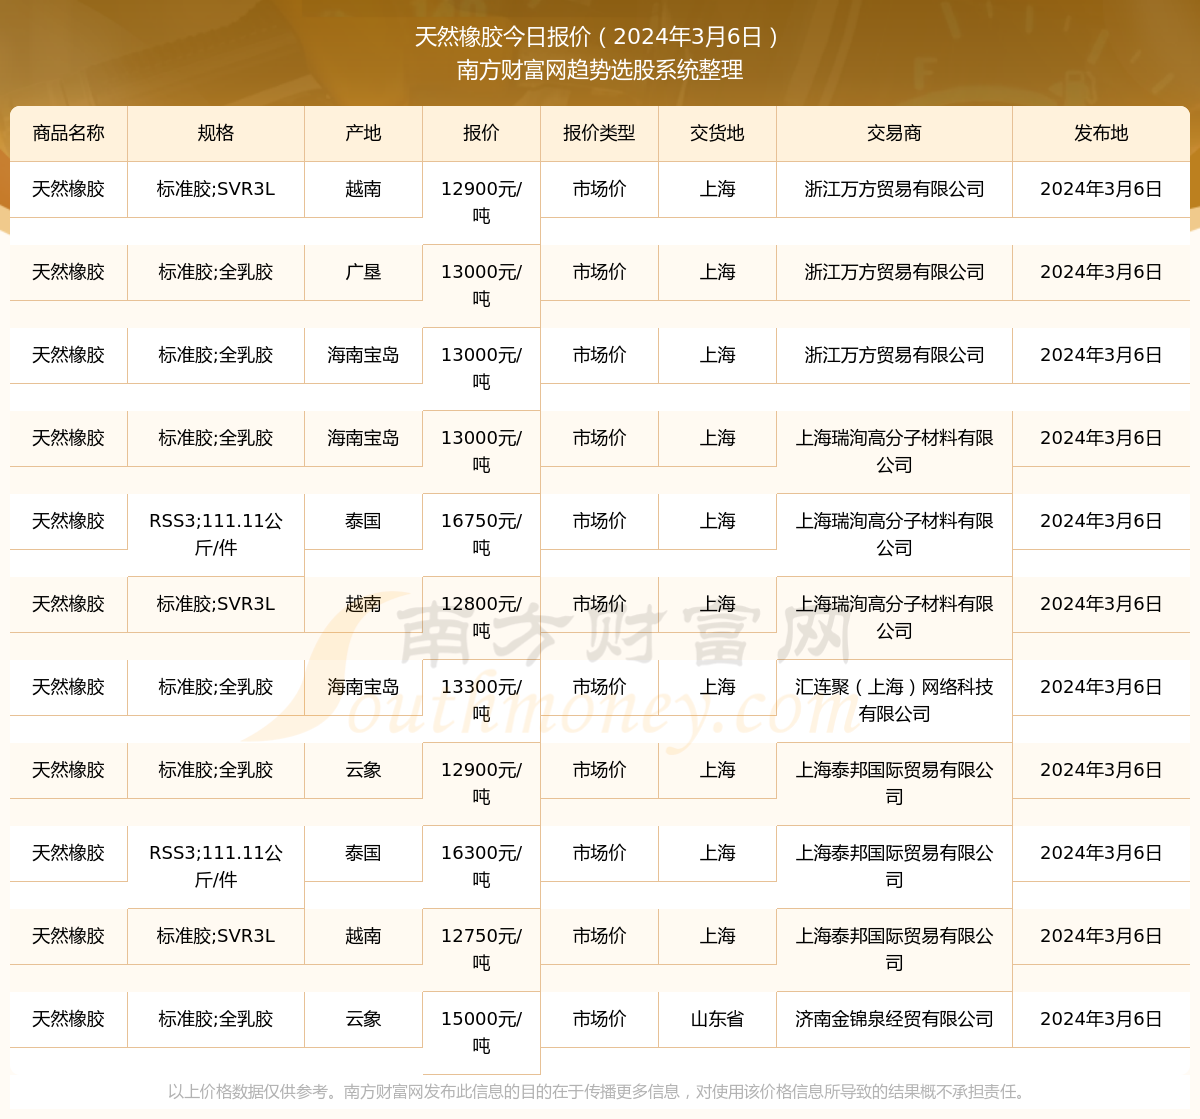This screenshot has width=1200, height=1119.
Task: Click the 15000元/吨 price cell
Action: (481, 1032)
